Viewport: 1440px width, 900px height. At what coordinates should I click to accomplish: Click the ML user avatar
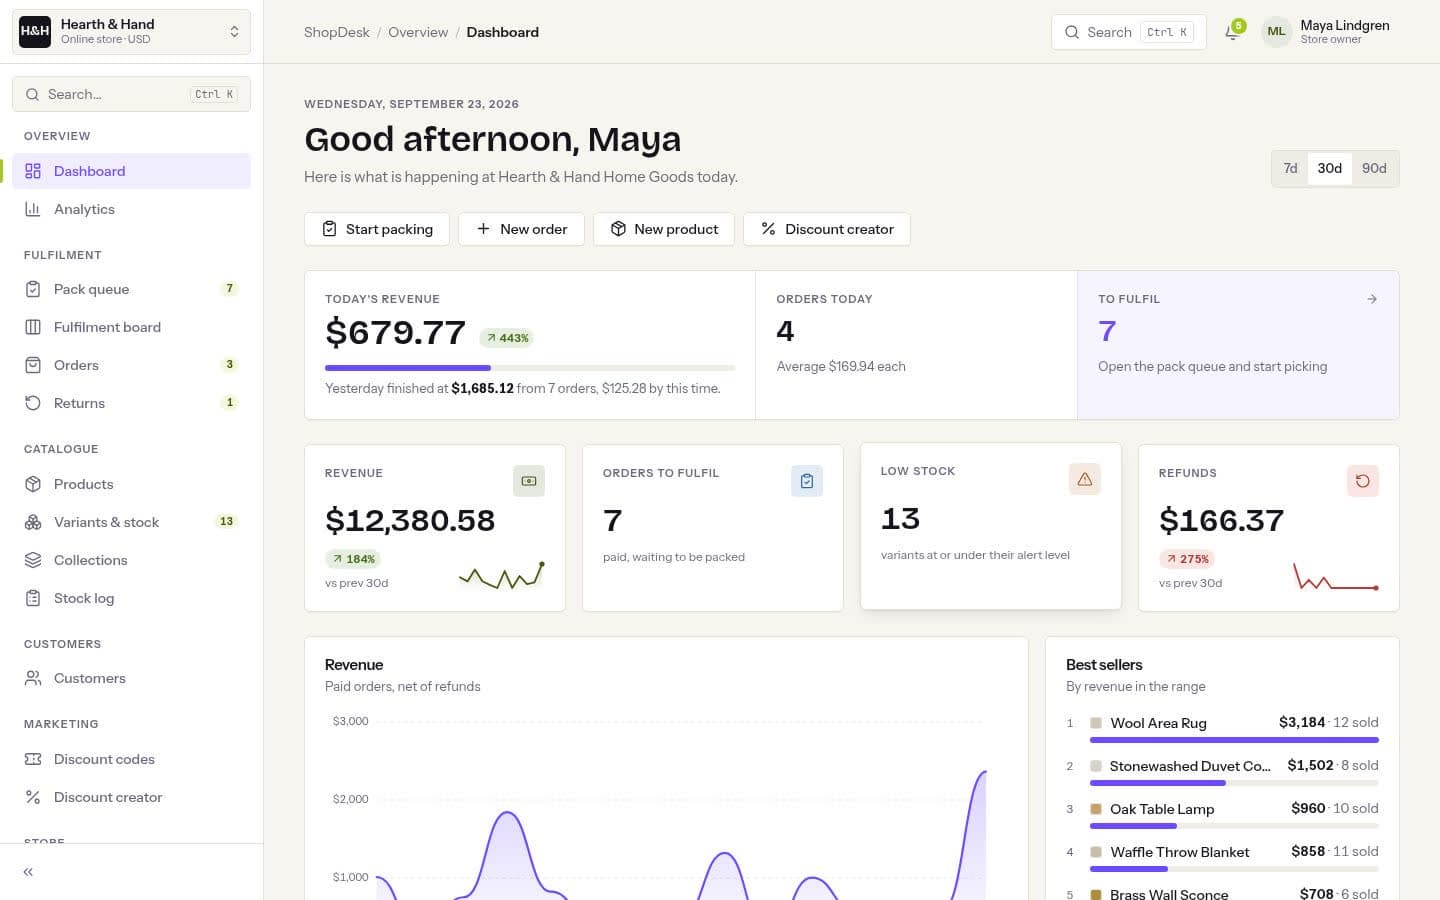tap(1276, 32)
